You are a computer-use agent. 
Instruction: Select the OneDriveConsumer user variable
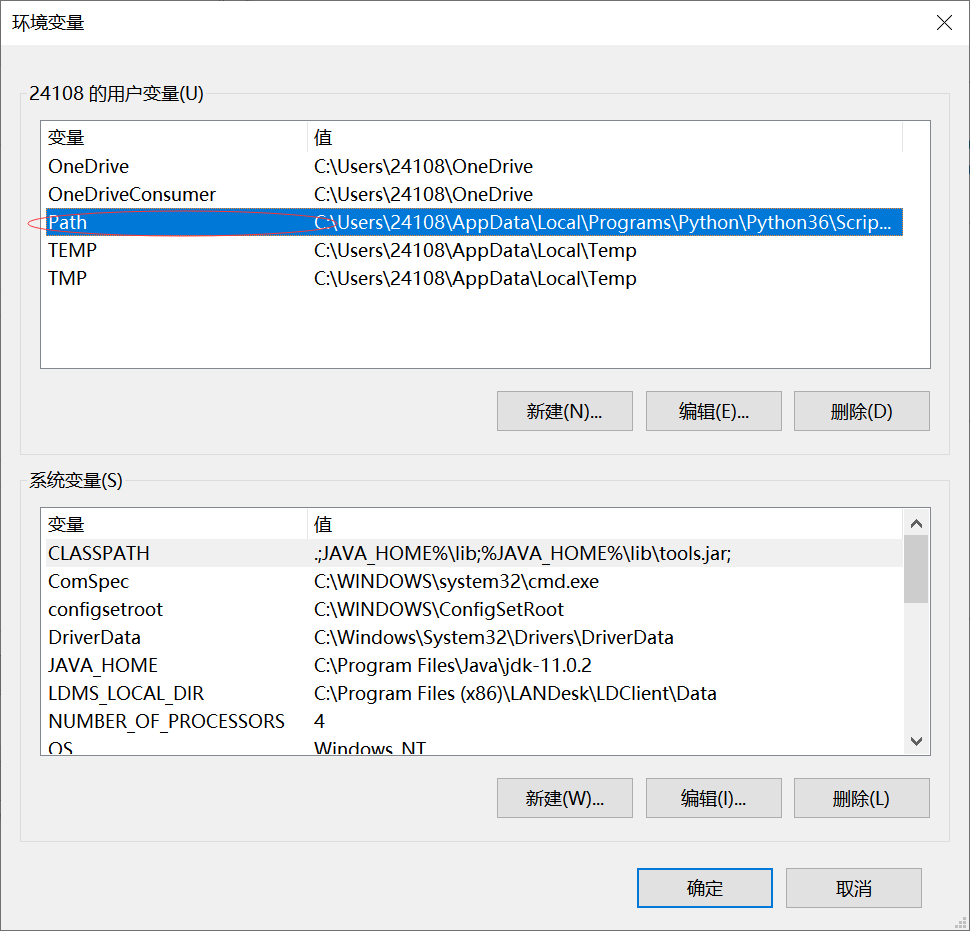(x=474, y=194)
